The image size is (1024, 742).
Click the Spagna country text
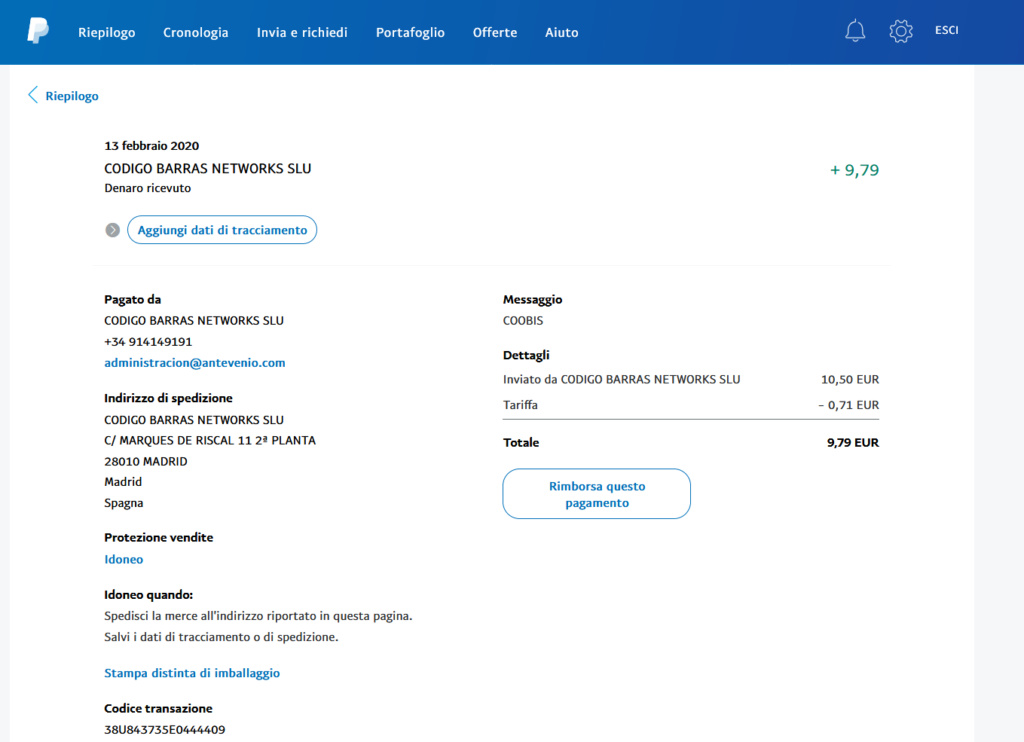coord(123,503)
